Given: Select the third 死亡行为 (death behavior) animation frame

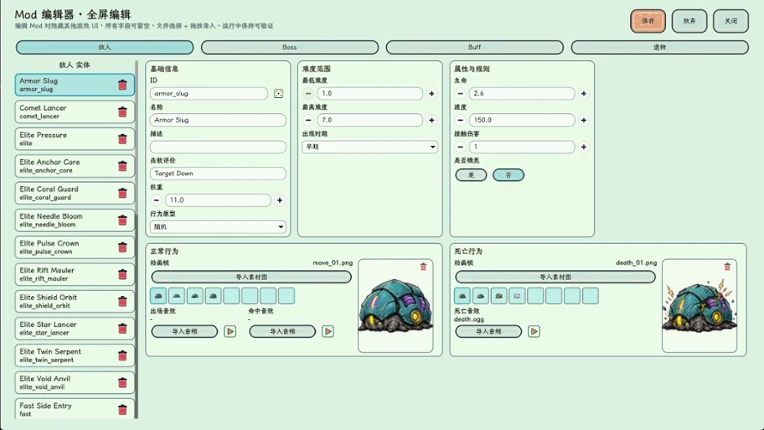Looking at the screenshot, I should [x=499, y=296].
